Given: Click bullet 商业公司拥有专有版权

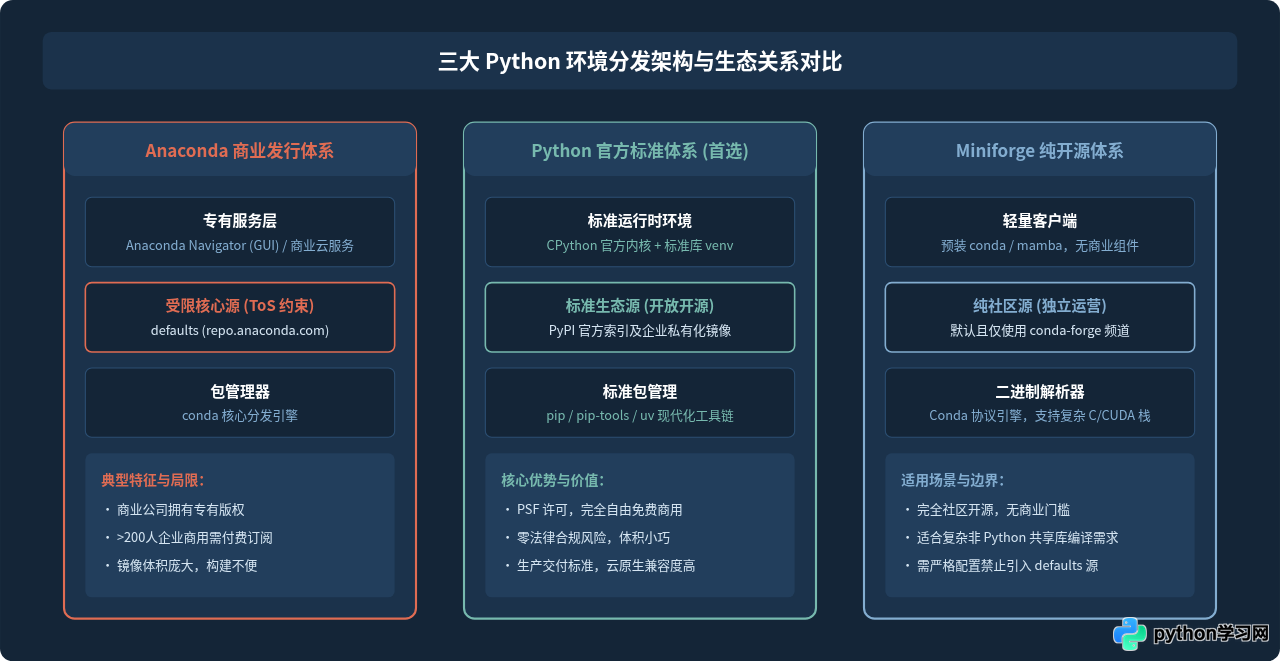Looking at the screenshot, I should pyautogui.click(x=182, y=510).
